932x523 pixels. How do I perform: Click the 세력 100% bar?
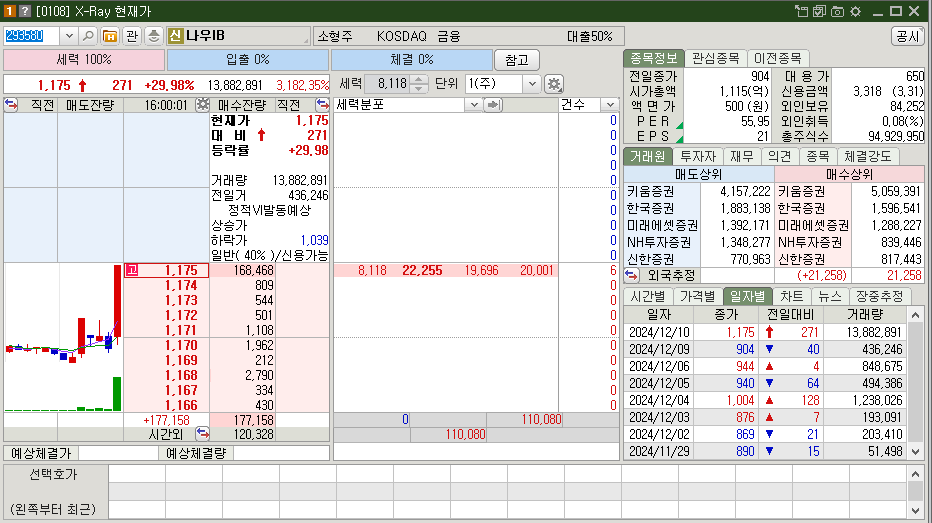tap(84, 60)
